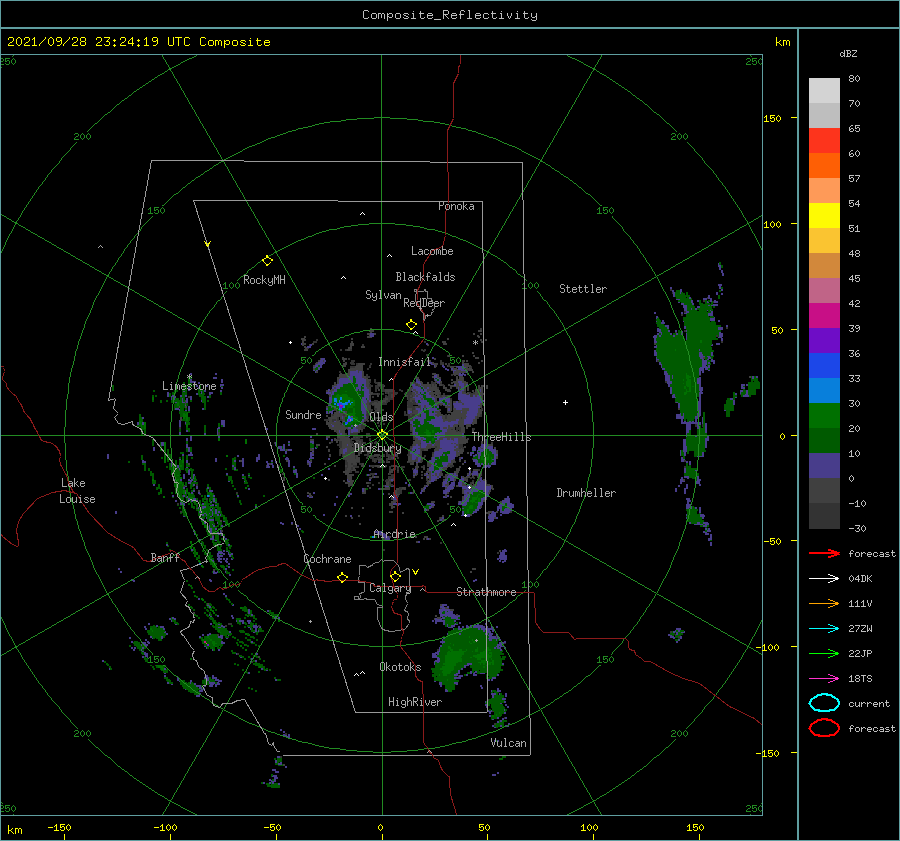The height and width of the screenshot is (841, 900).
Task: Click the Stettler label
Action: [583, 289]
